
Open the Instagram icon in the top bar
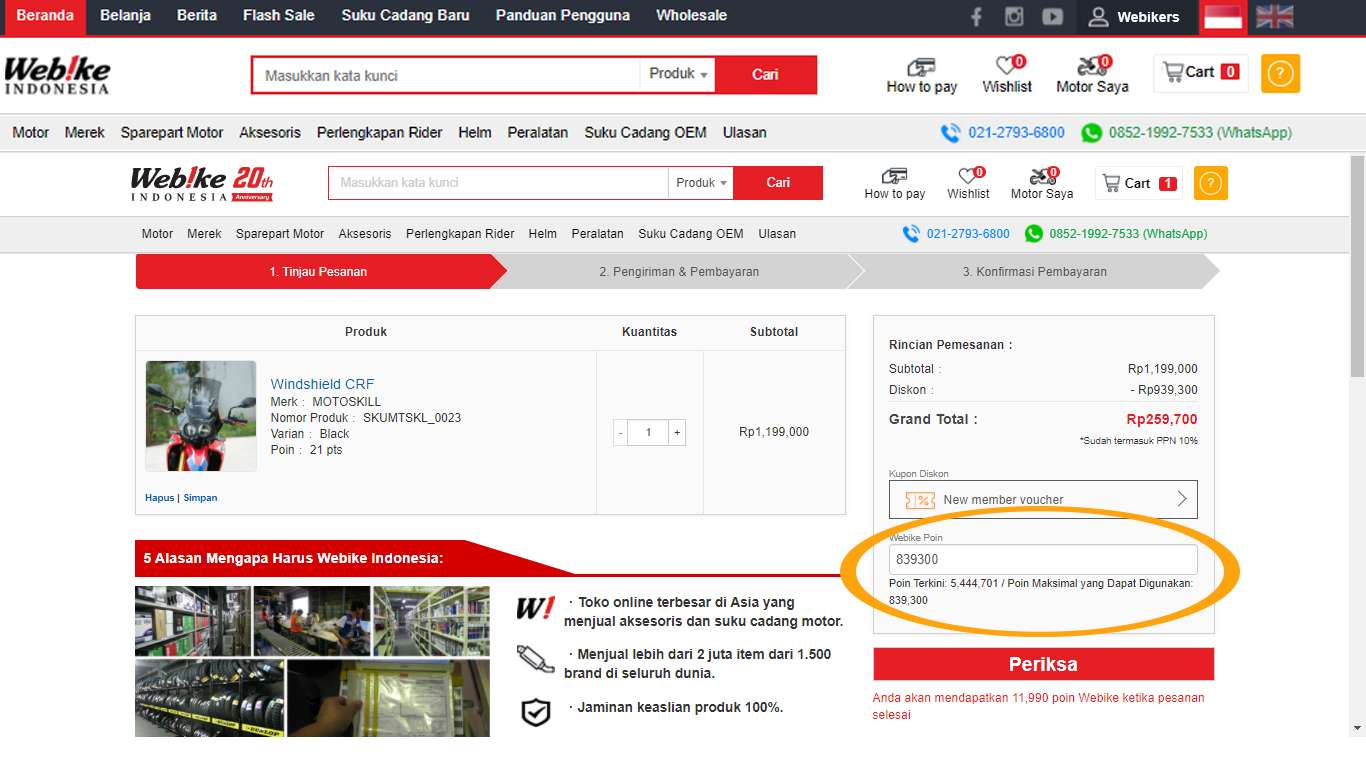click(x=1014, y=17)
